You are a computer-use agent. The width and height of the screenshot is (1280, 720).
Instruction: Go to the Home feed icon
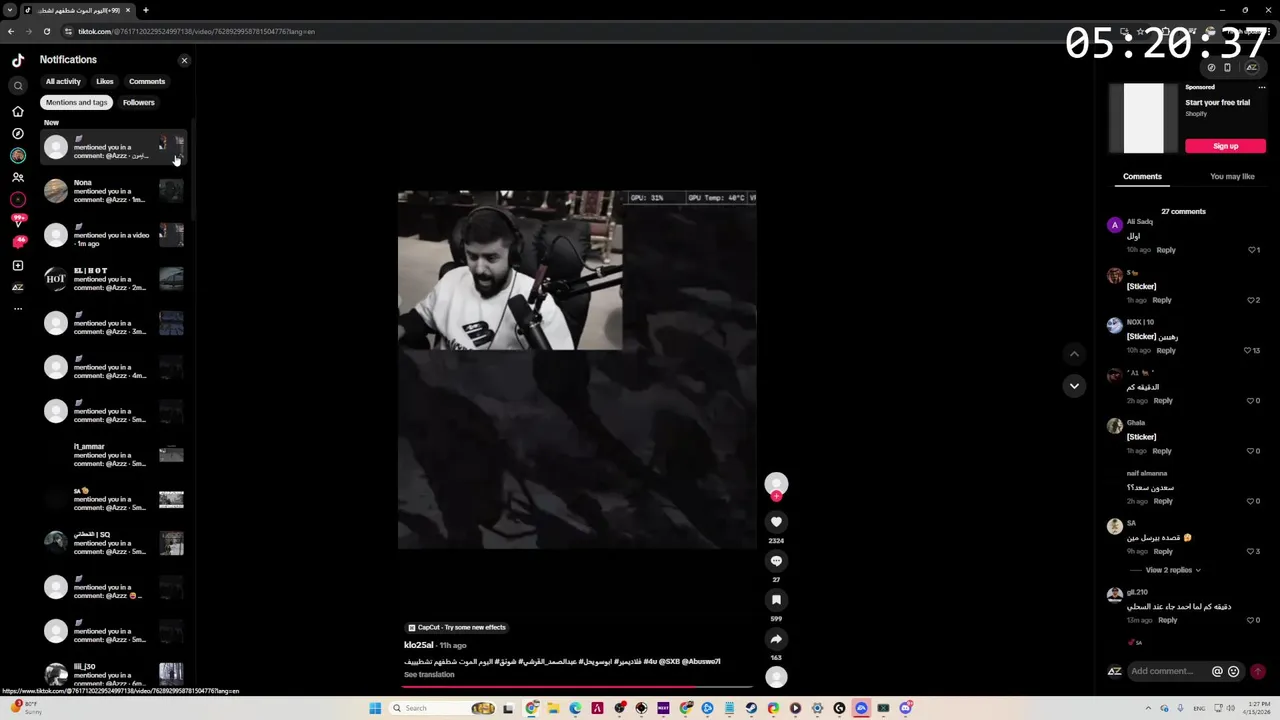18,111
